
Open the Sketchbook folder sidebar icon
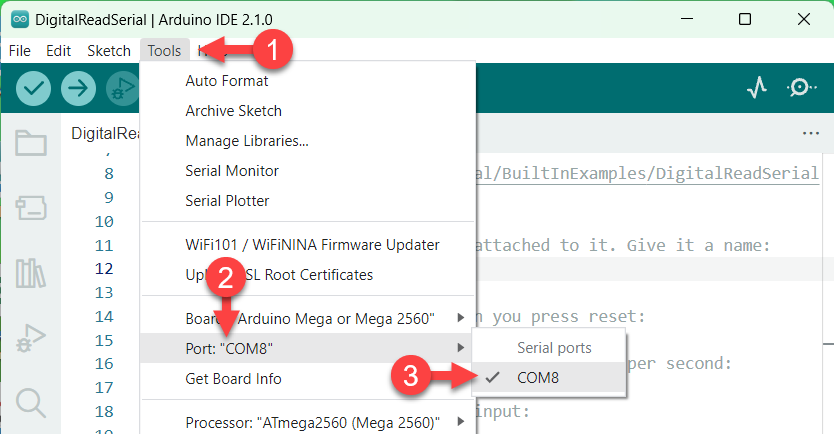31,143
